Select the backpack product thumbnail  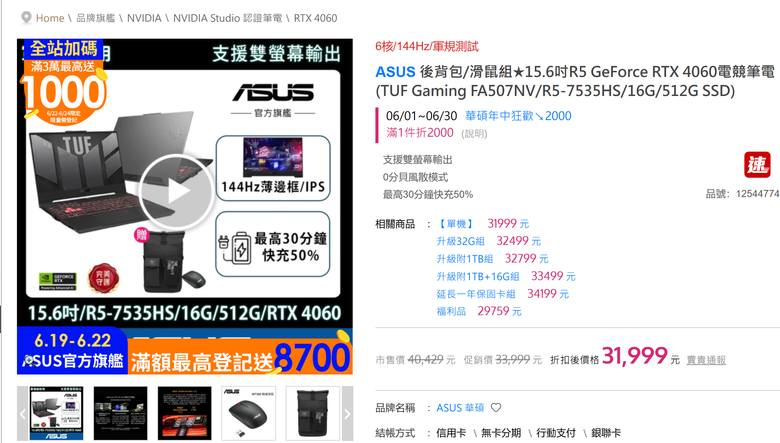point(312,413)
